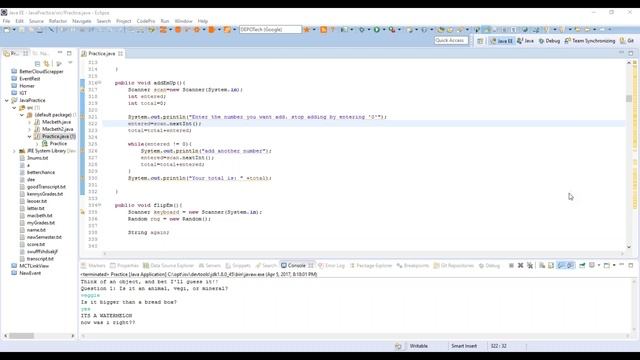Screen dimensions: 640x360
Task: Open the Source menu
Action: [x=36, y=21]
